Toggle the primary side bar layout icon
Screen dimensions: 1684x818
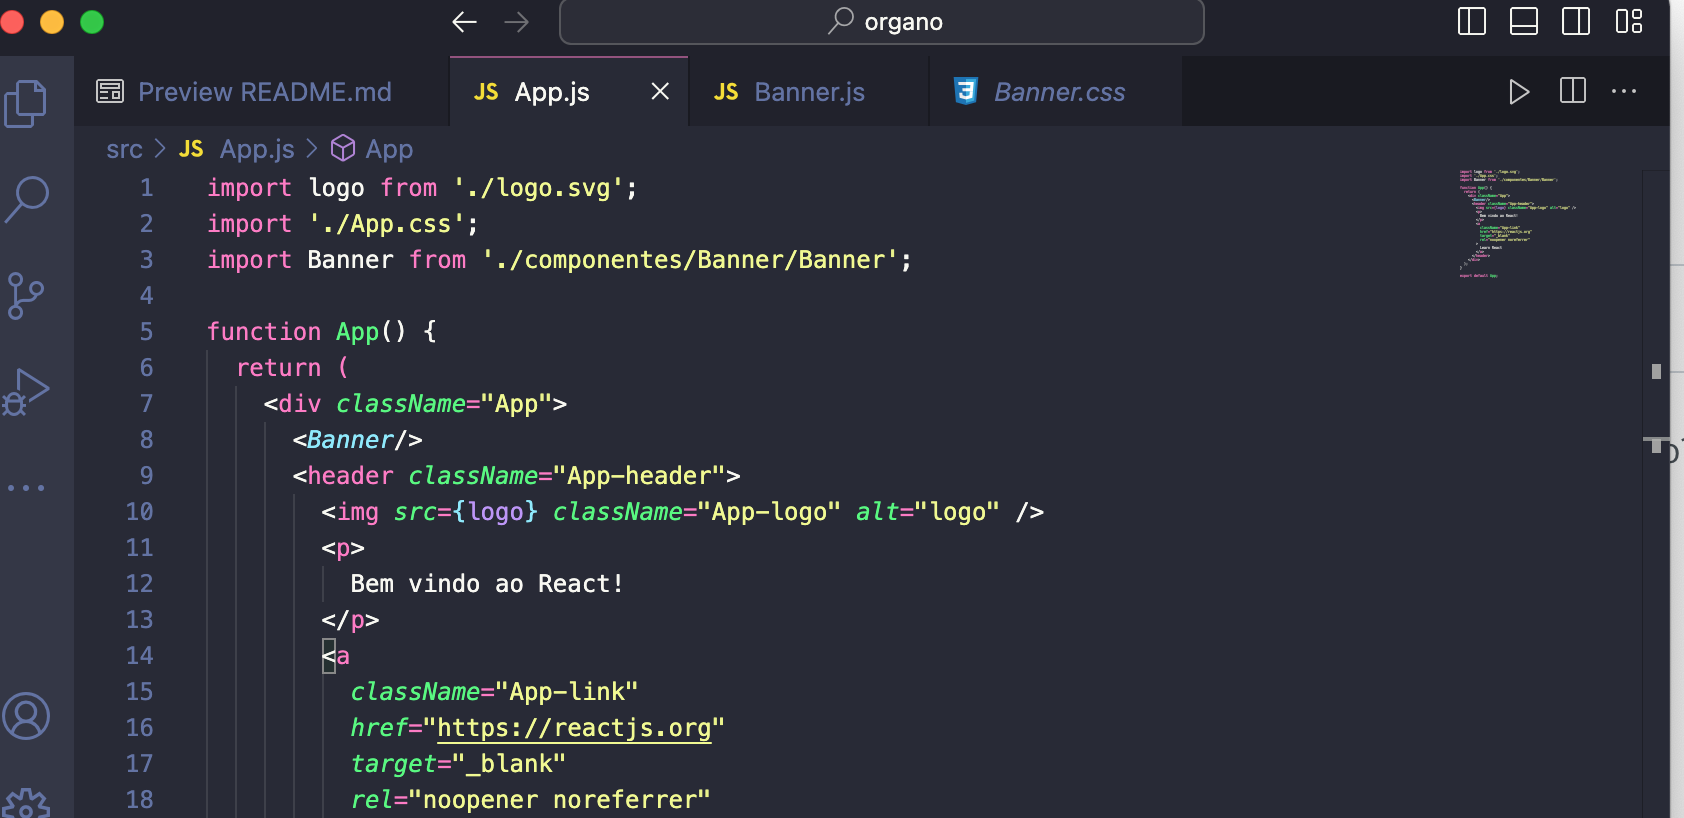click(x=1472, y=21)
